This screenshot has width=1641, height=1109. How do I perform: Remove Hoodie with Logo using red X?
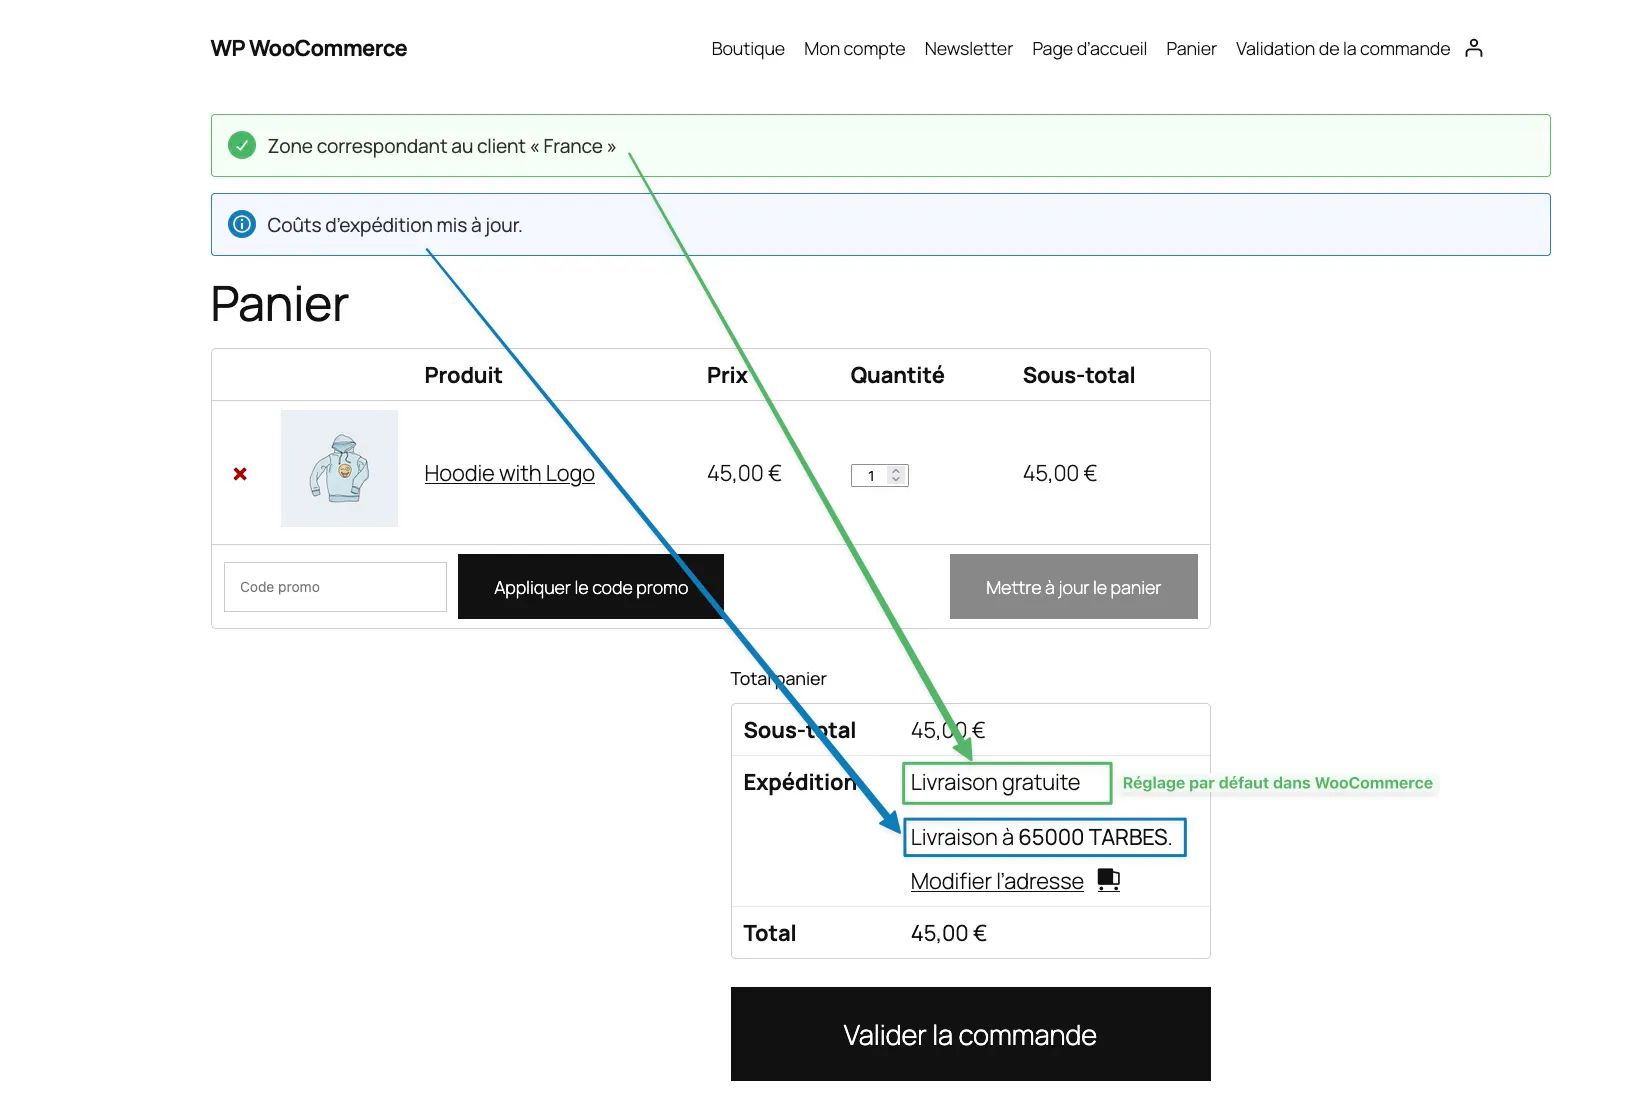pos(240,474)
